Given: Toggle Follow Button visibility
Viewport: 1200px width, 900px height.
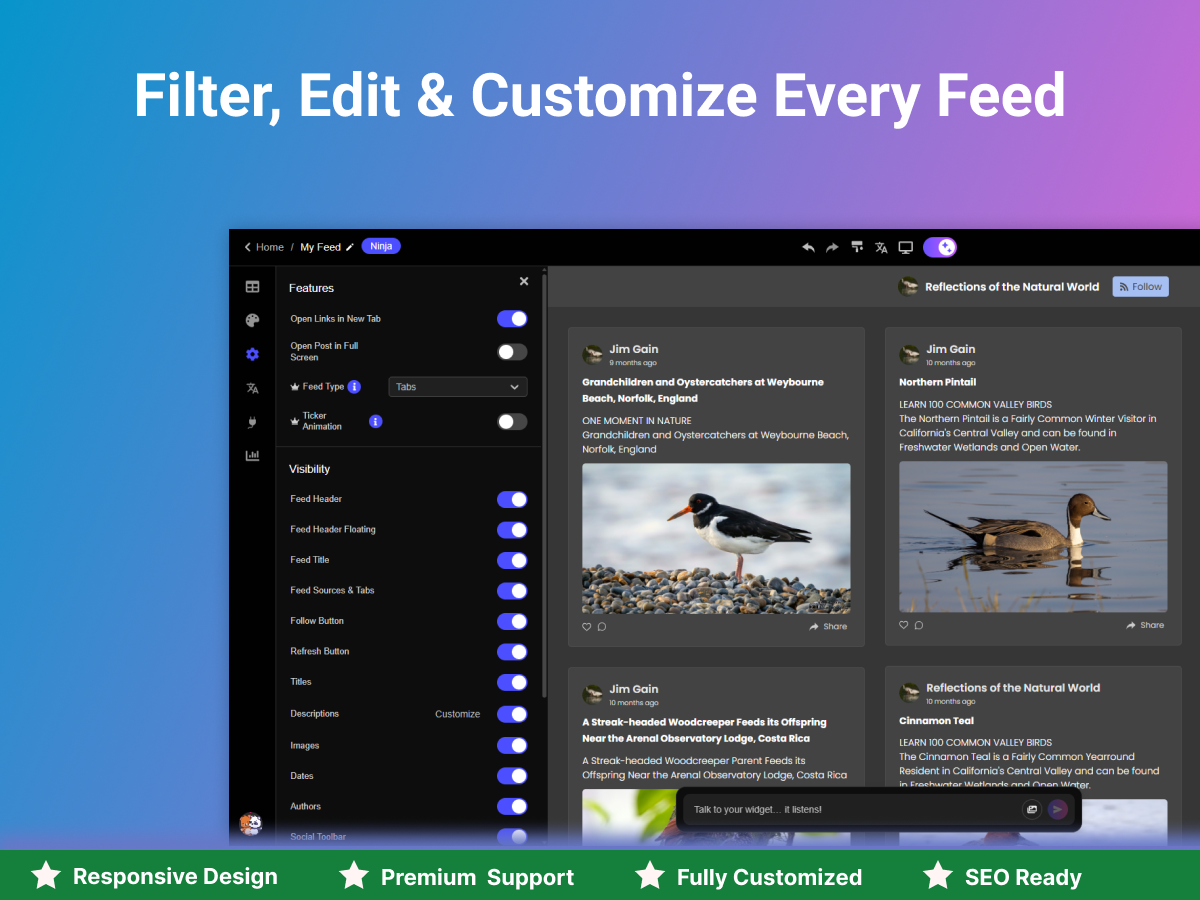Looking at the screenshot, I should coord(512,621).
